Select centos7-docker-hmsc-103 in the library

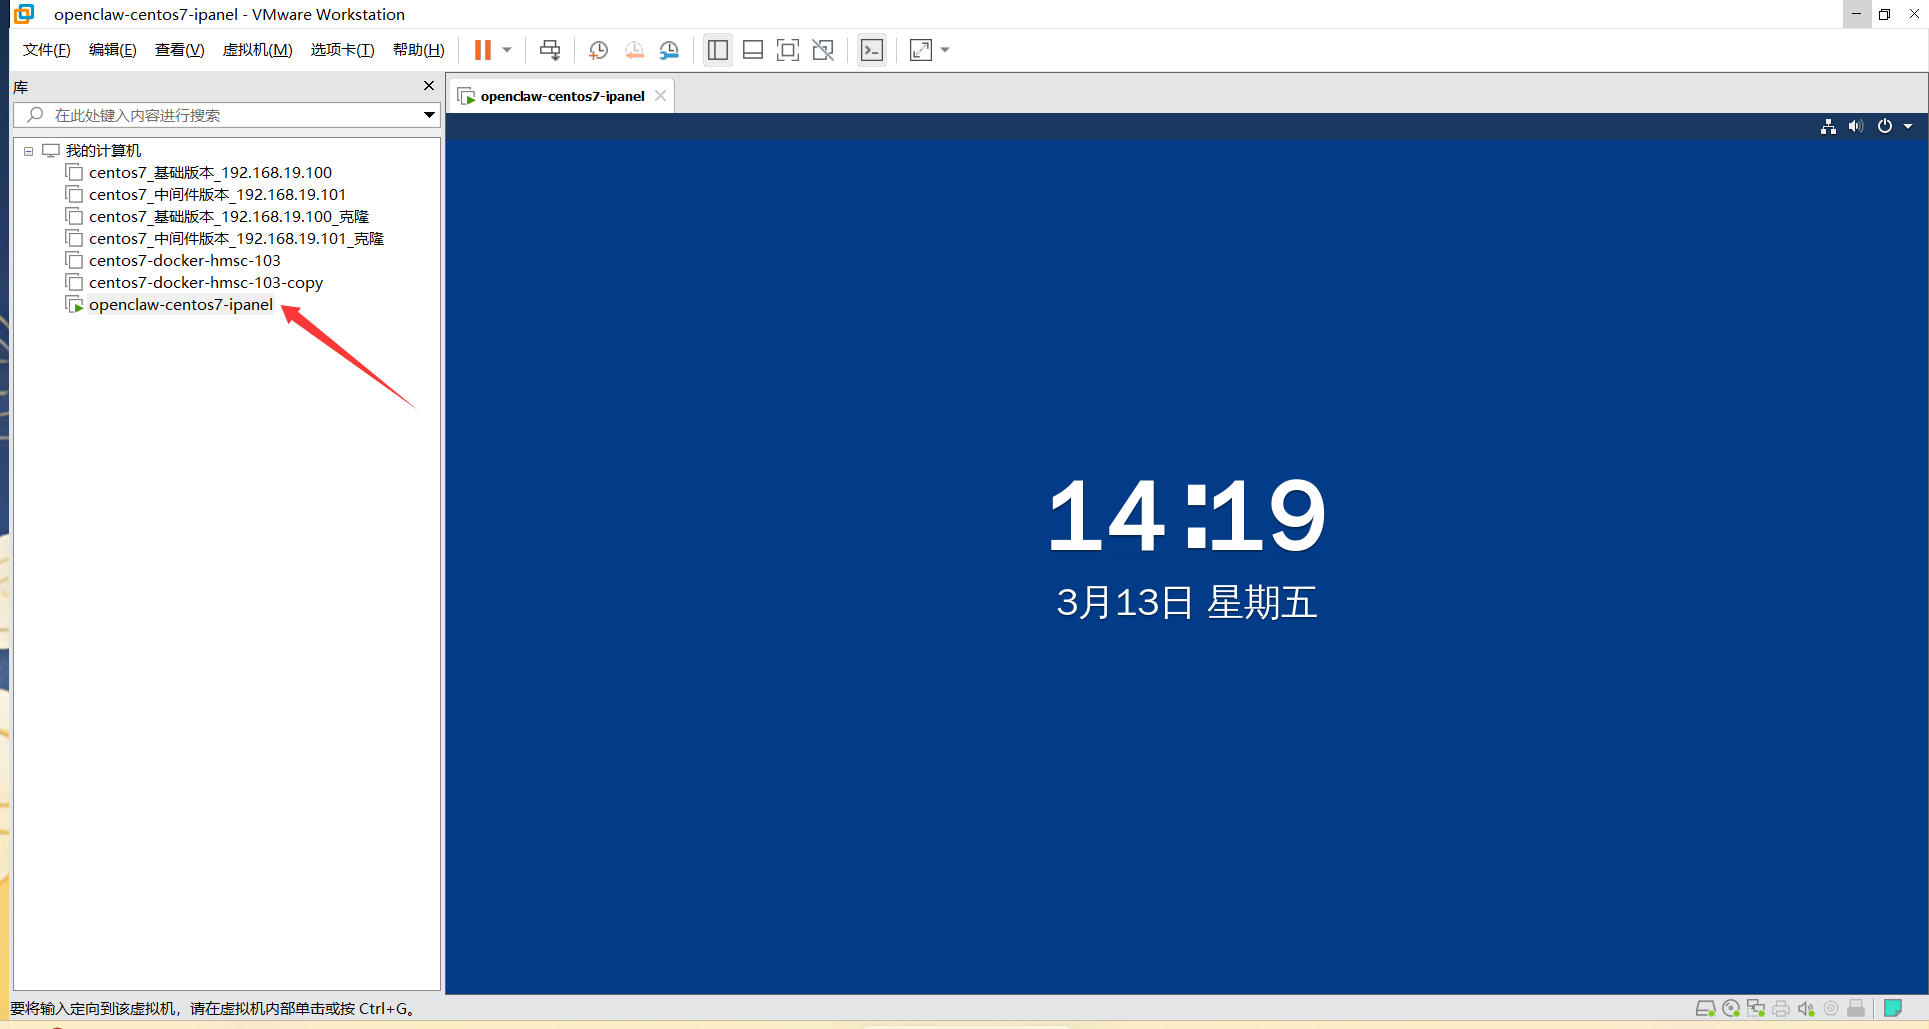click(184, 260)
